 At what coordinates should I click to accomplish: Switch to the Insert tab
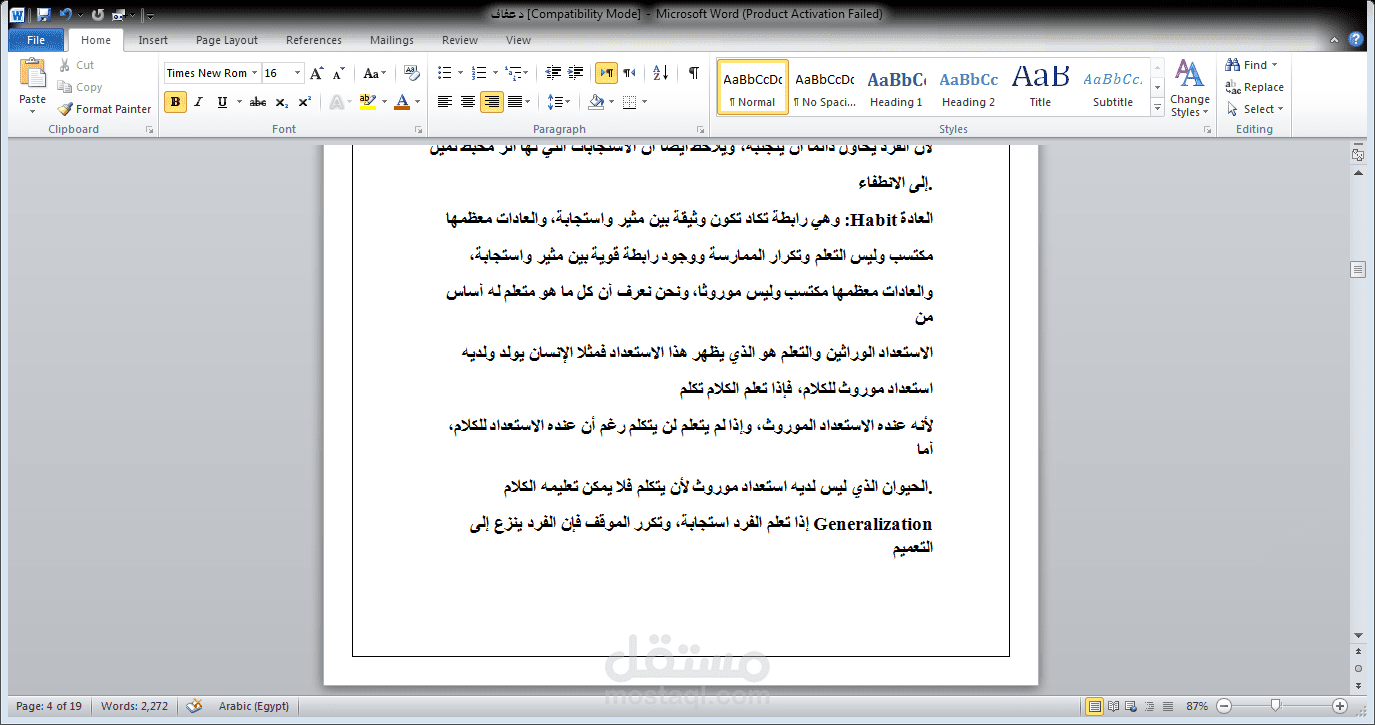[153, 40]
